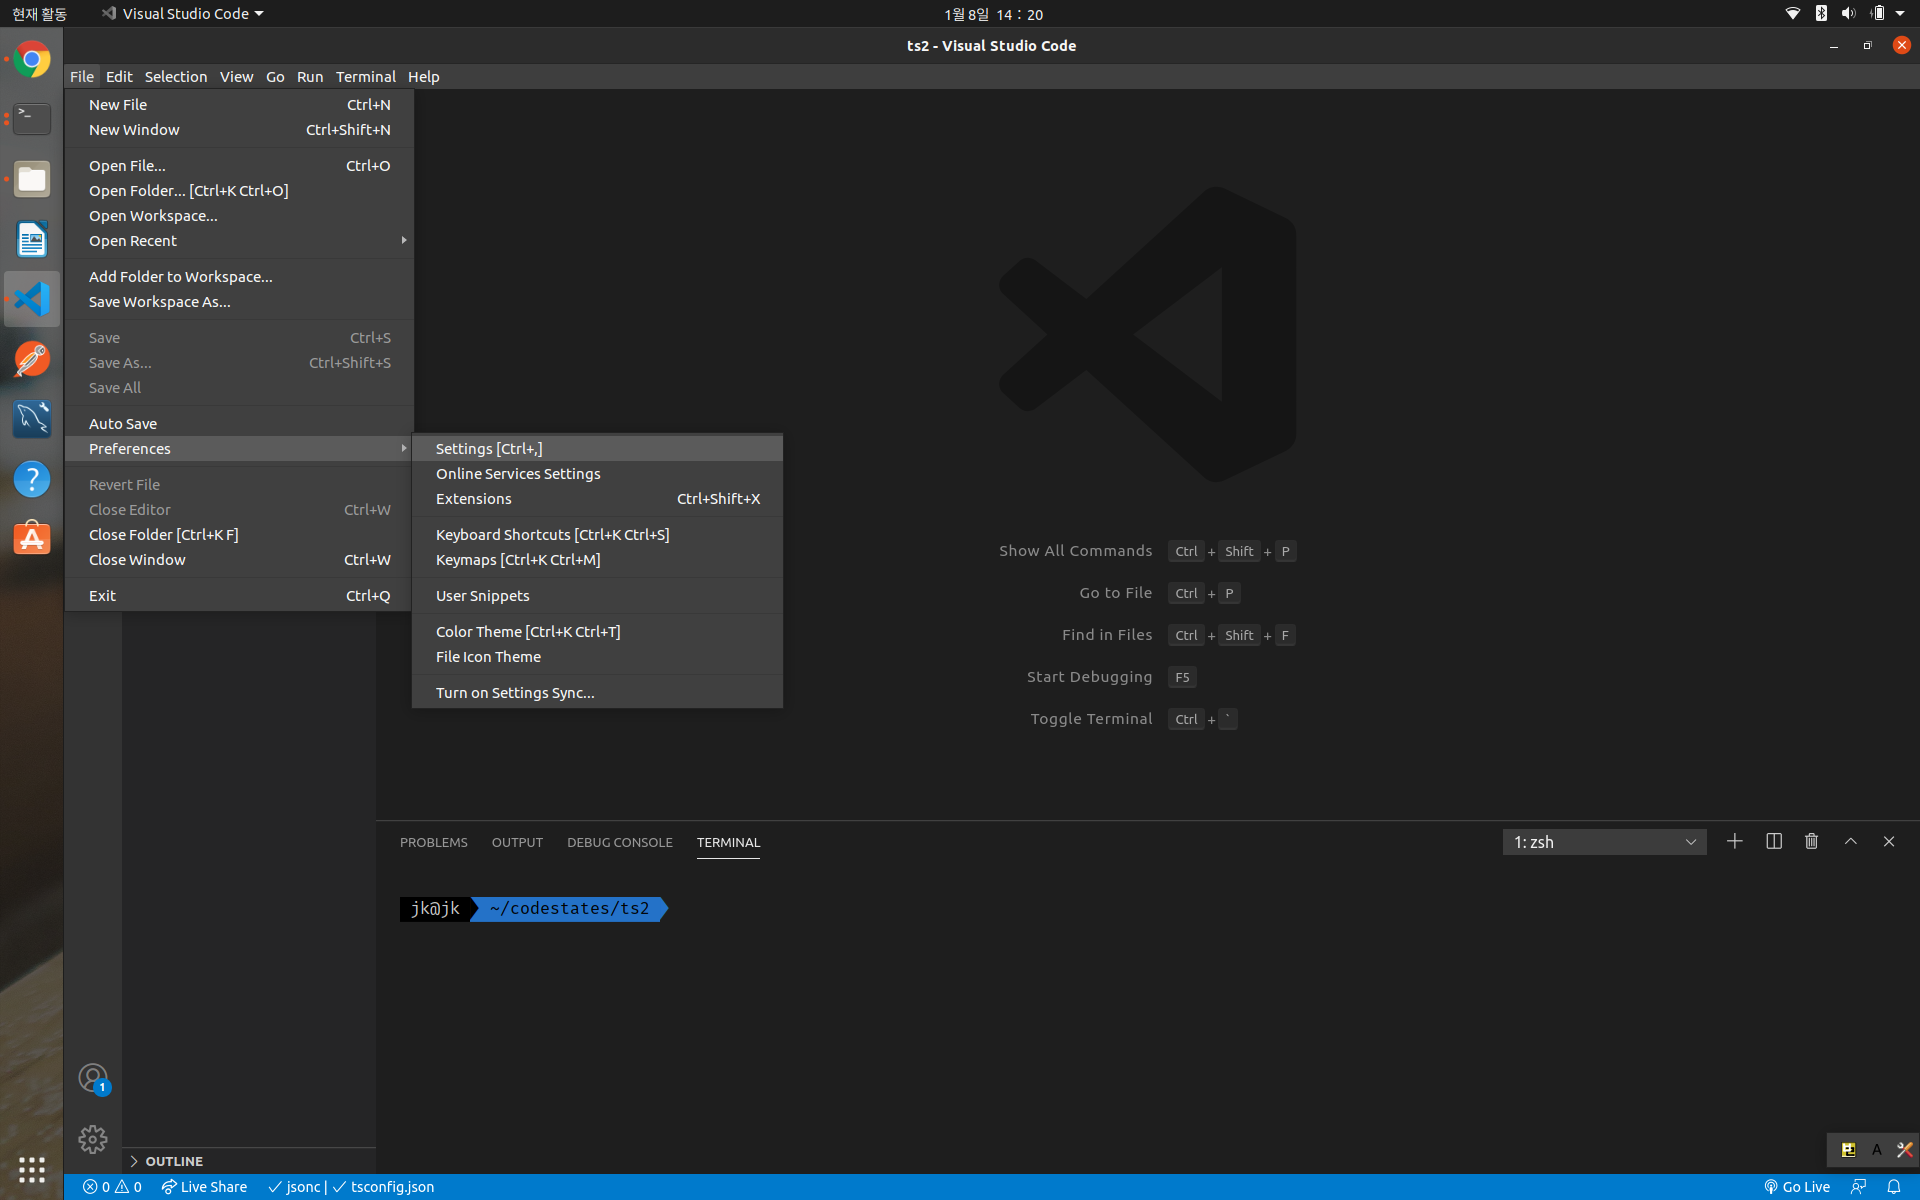This screenshot has height=1200, width=1920.
Task: Toggle Auto Save in File menu
Action: (x=123, y=423)
